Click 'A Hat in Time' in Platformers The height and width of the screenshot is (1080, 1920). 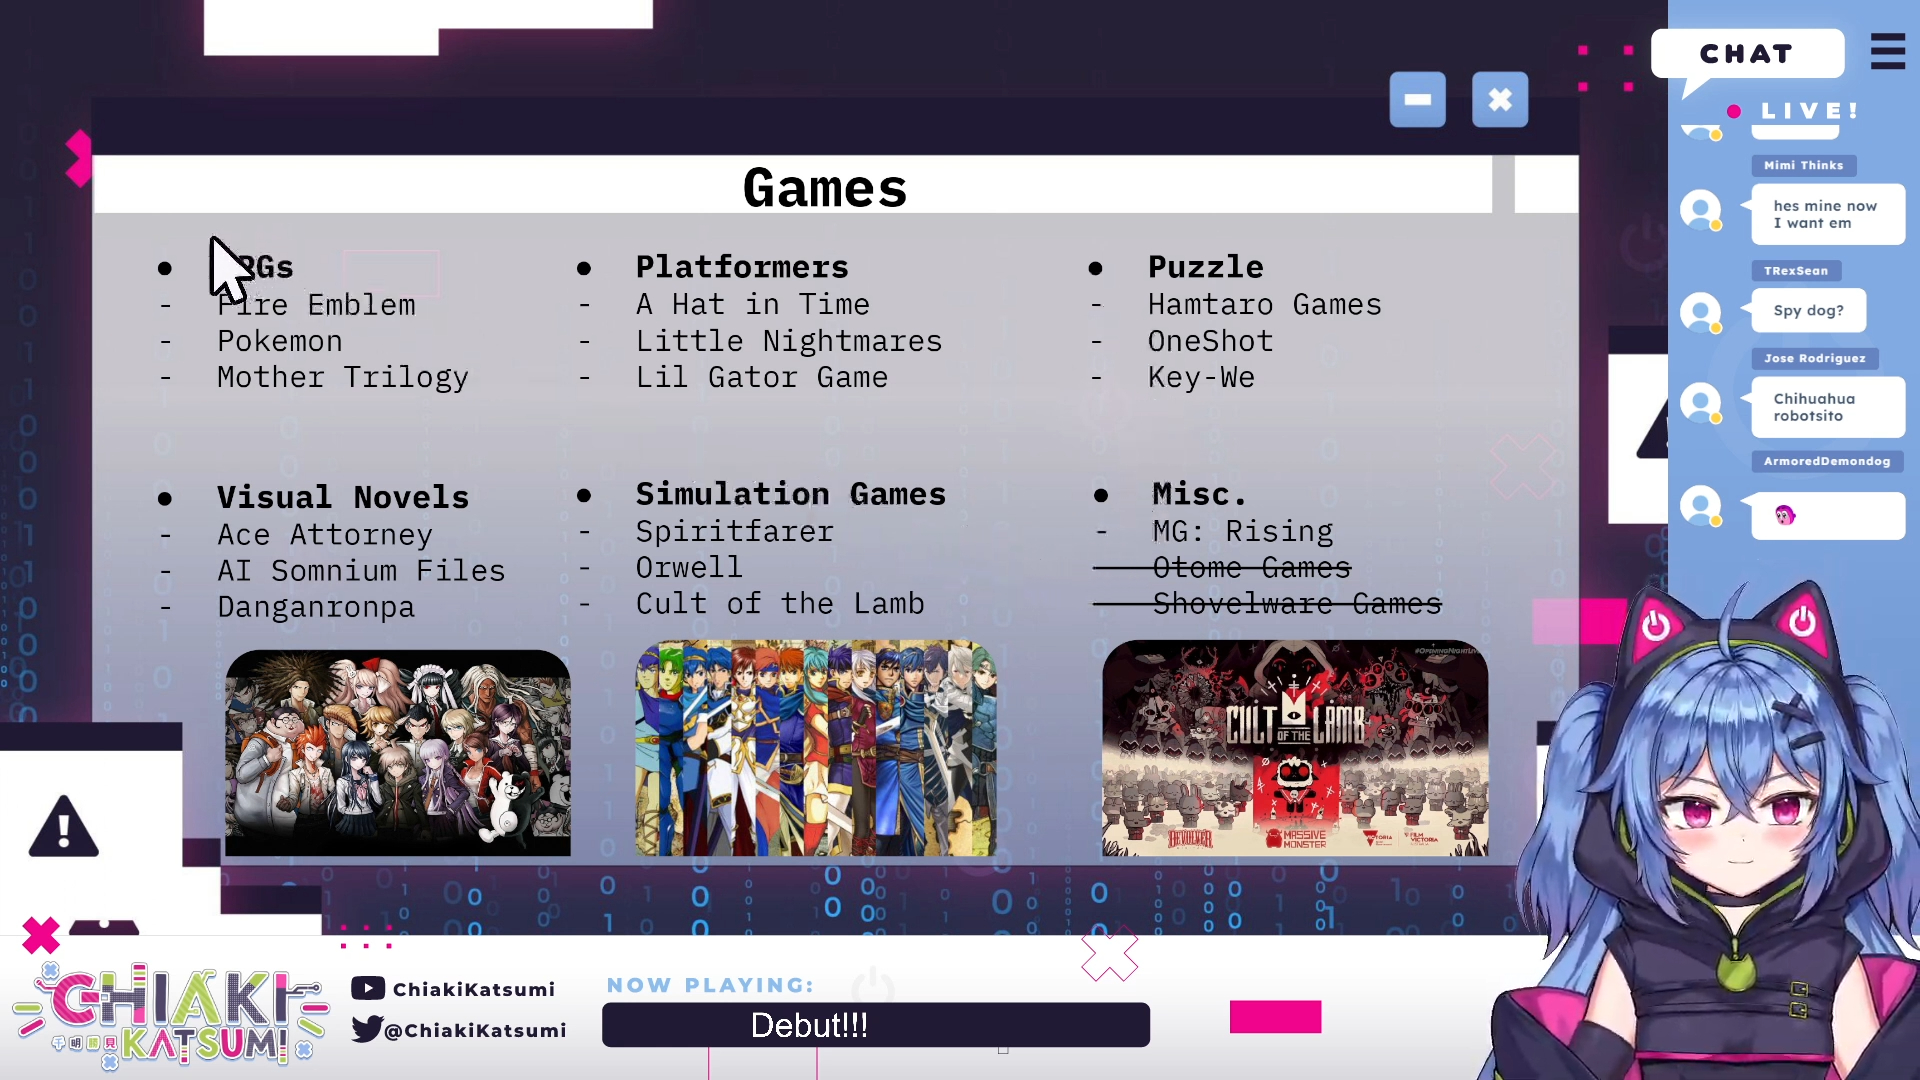[753, 304]
